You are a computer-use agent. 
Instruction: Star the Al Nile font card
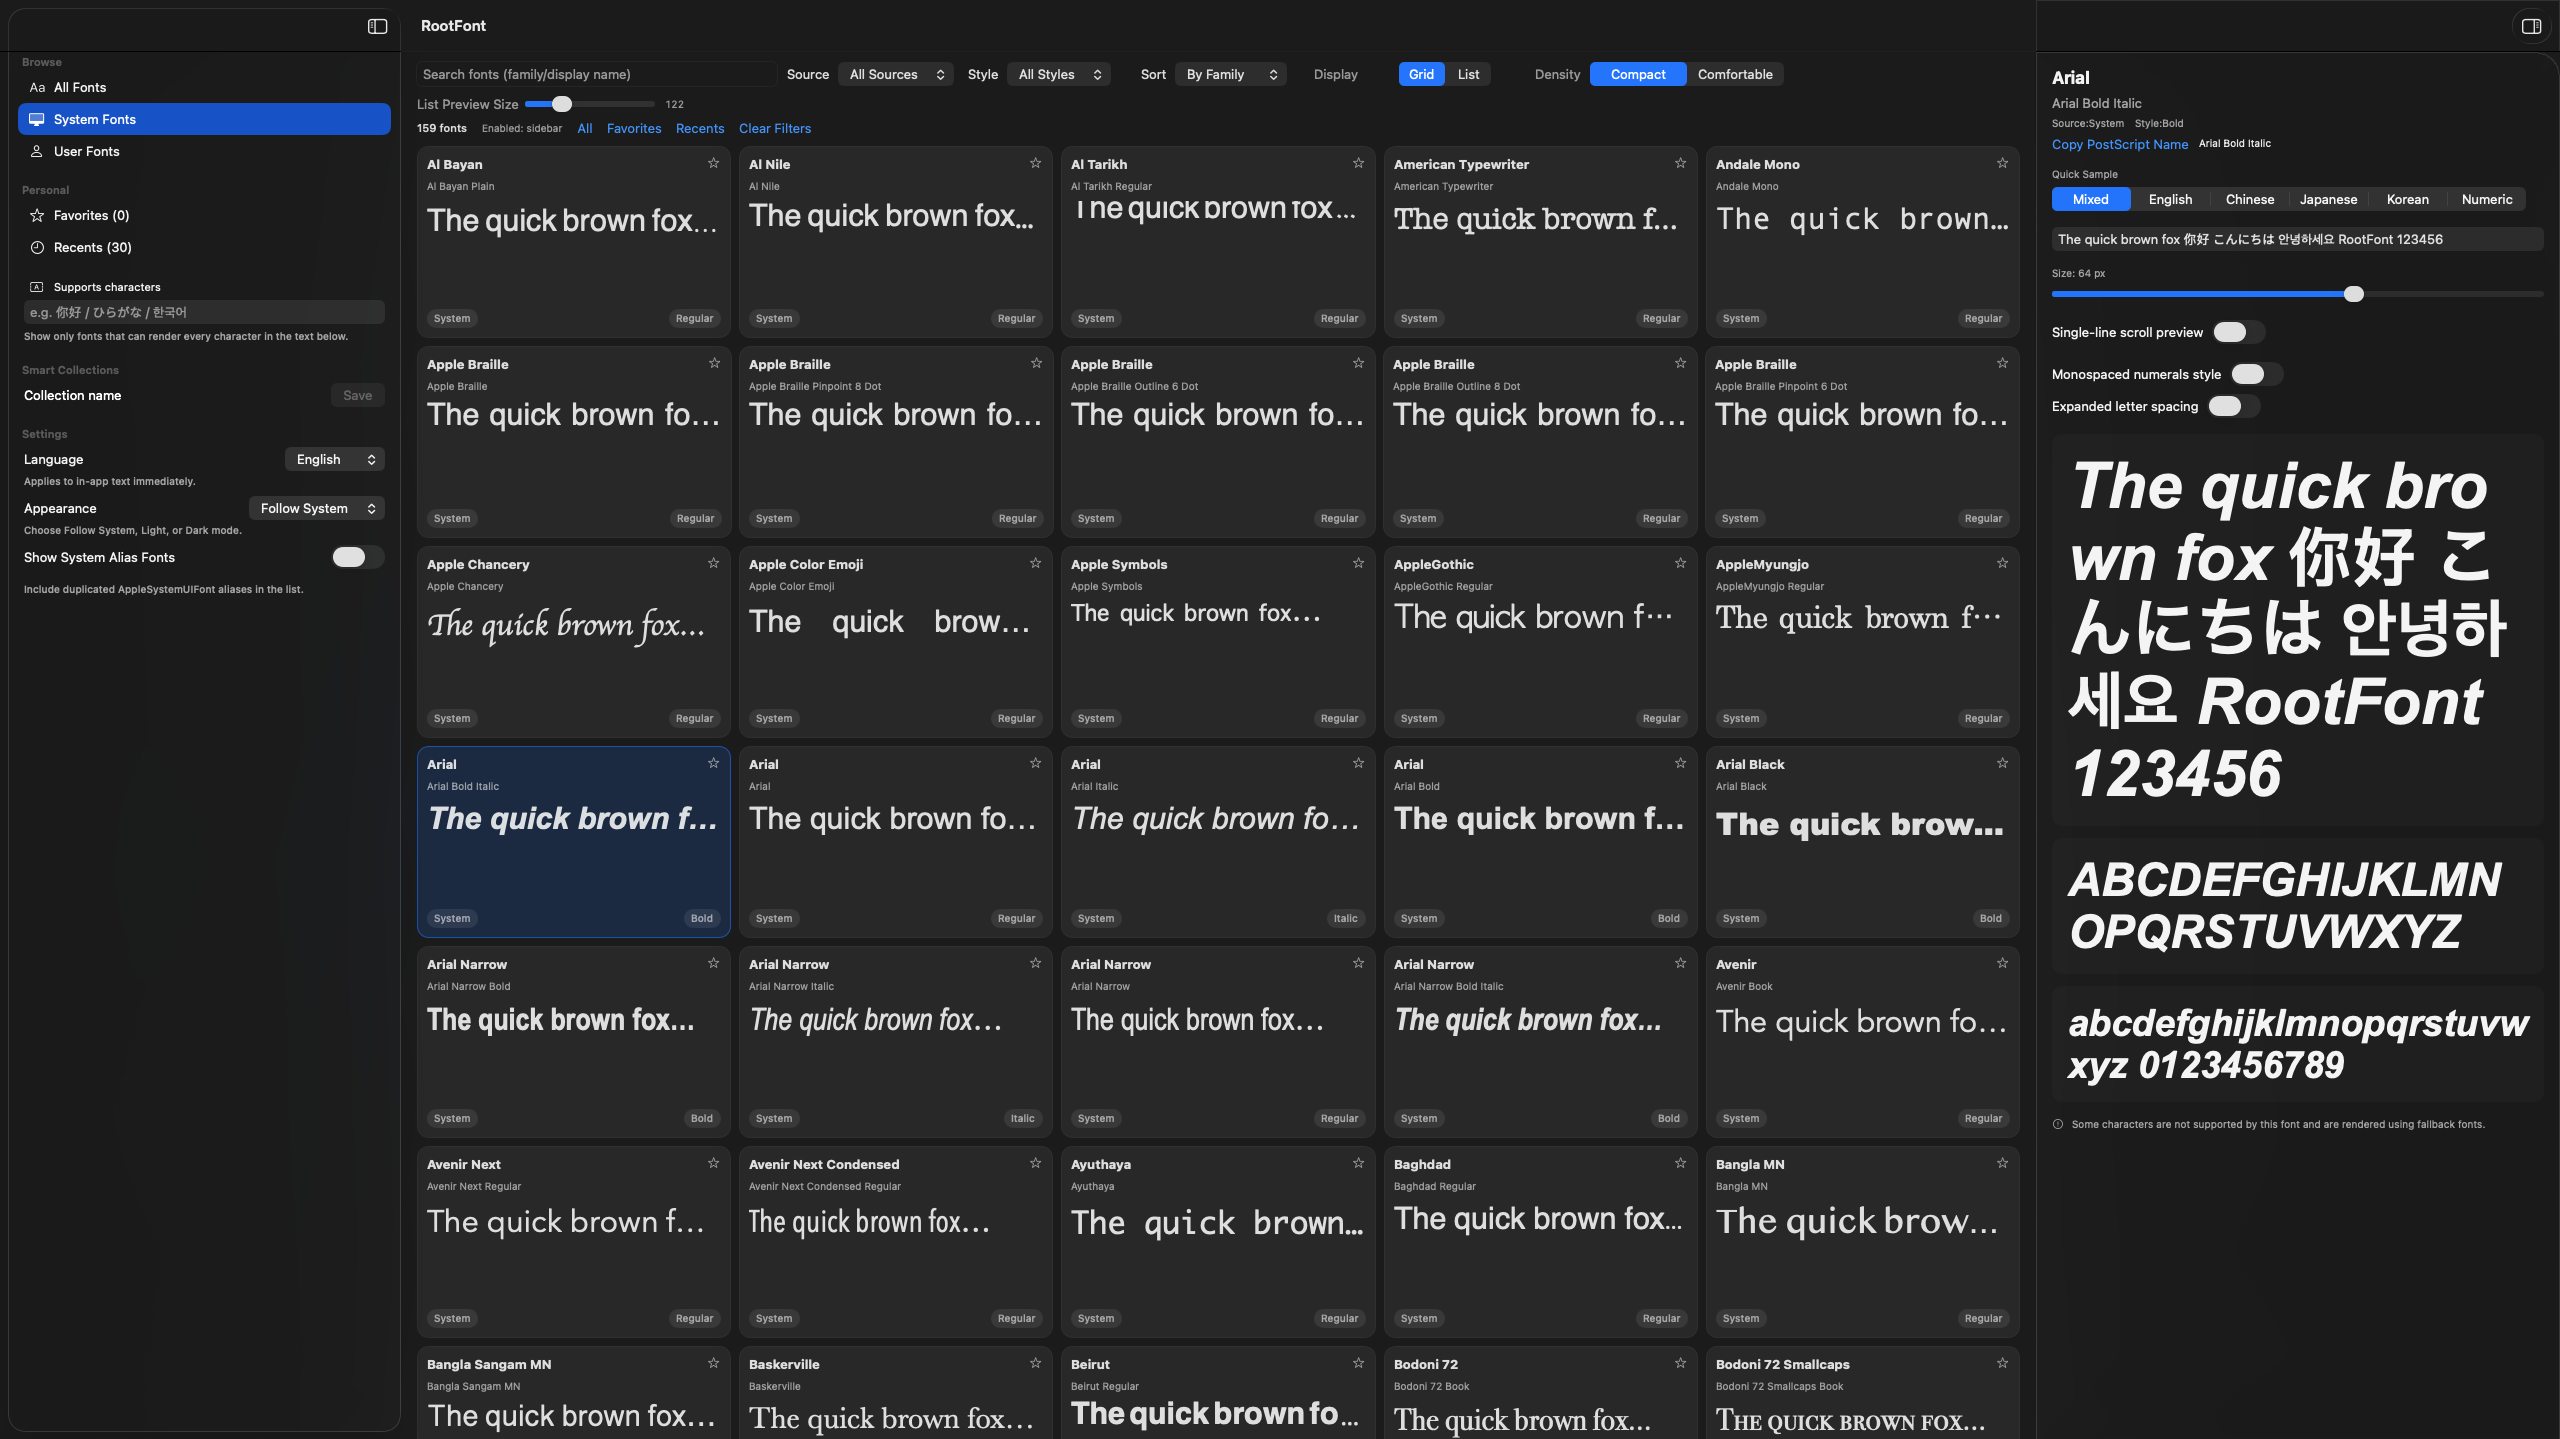click(1035, 163)
